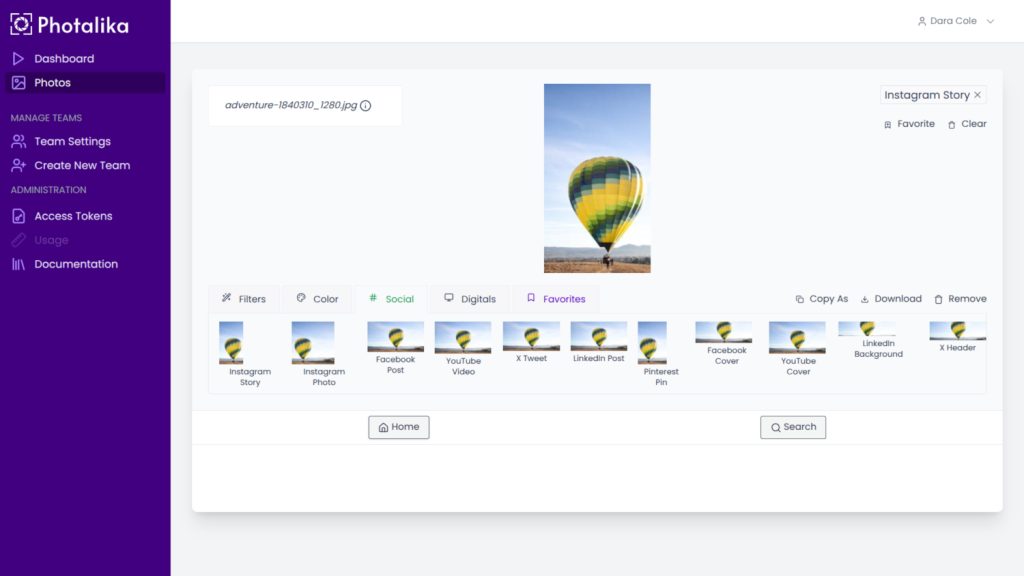Clear the current selection
Viewport: 1024px width, 576px height.
[x=967, y=124]
